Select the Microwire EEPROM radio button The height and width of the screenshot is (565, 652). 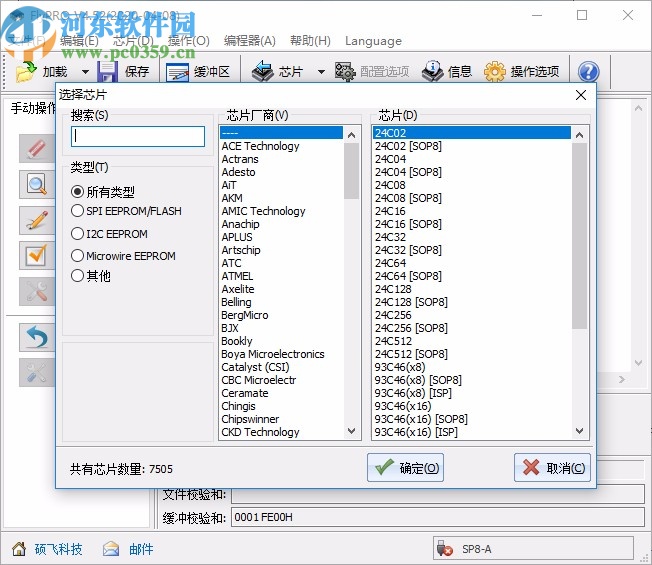(77, 255)
